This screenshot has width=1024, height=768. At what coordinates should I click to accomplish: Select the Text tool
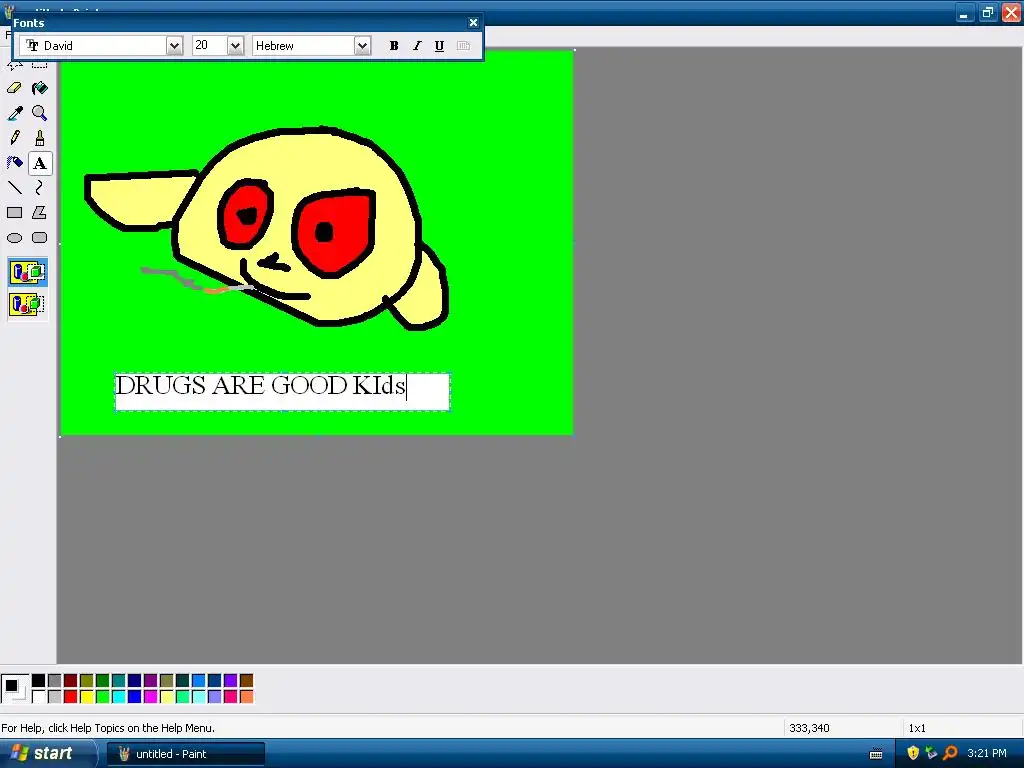[40, 163]
